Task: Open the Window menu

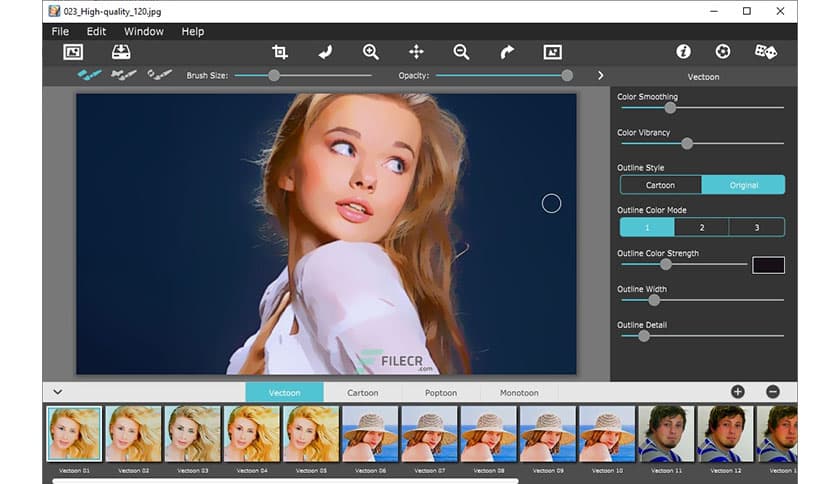Action: (144, 31)
